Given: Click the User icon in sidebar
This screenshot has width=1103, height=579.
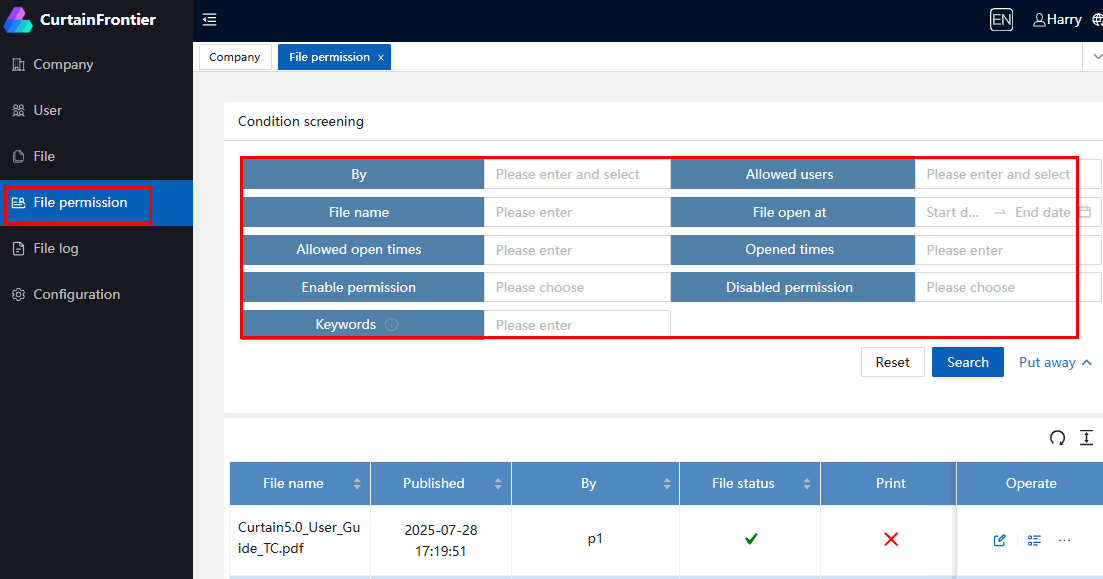Looking at the screenshot, I should 18,110.
